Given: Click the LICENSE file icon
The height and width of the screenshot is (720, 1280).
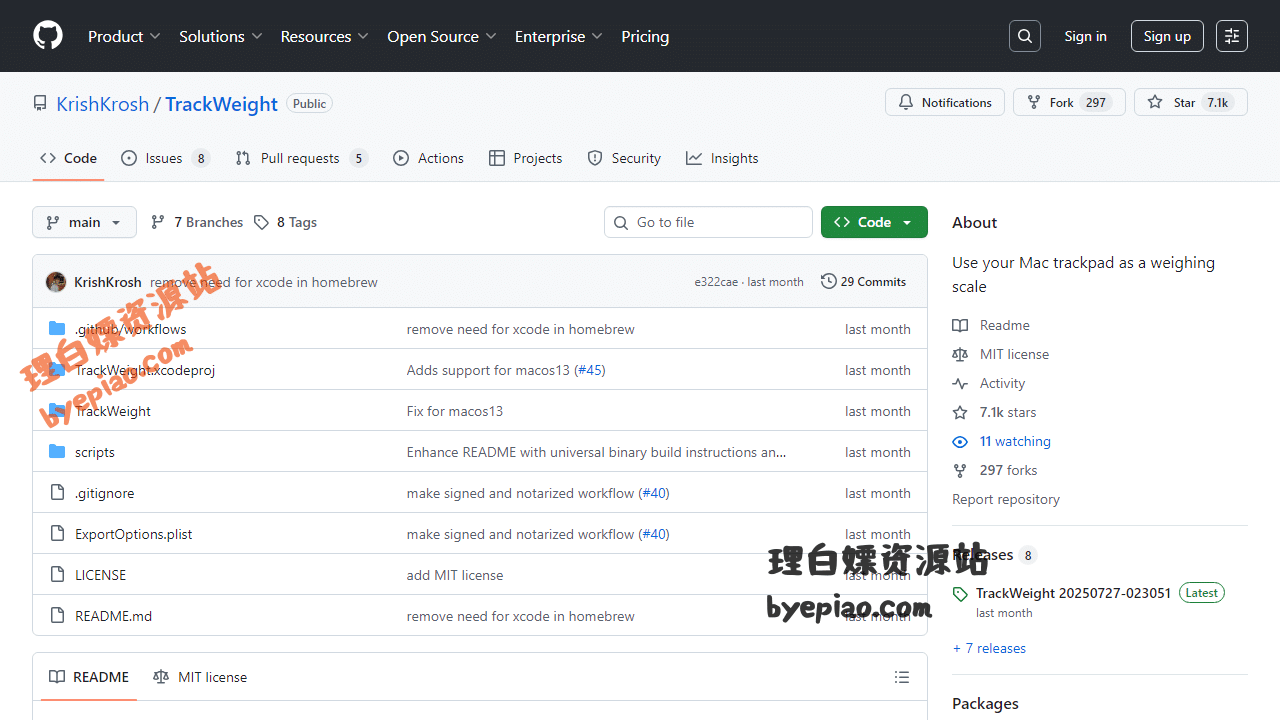Looking at the screenshot, I should point(57,575).
